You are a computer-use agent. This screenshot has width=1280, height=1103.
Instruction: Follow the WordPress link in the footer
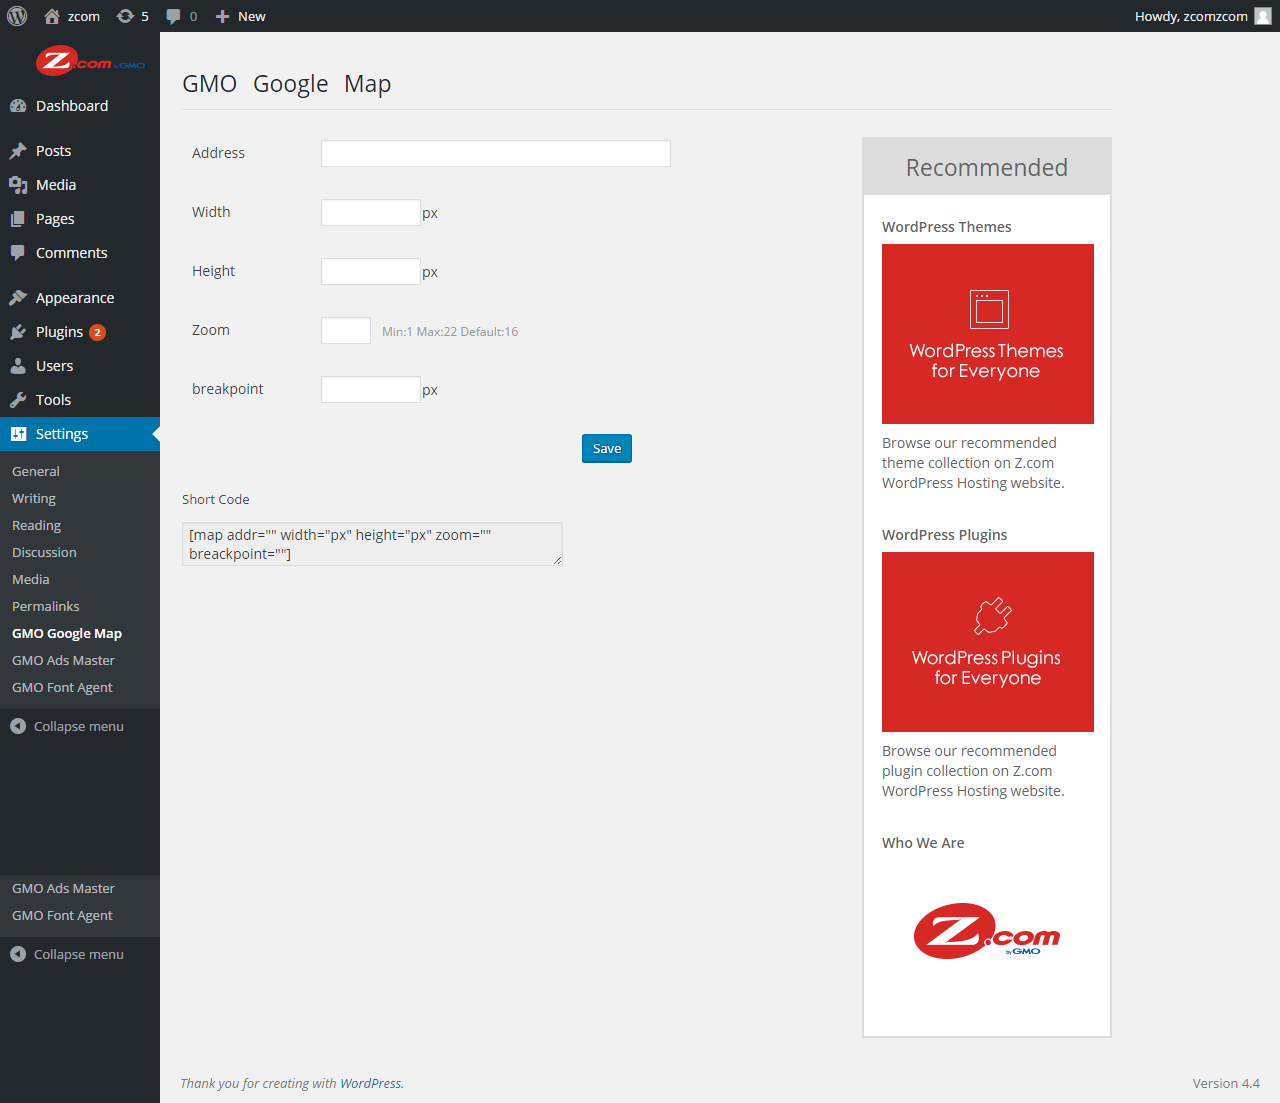371,1083
